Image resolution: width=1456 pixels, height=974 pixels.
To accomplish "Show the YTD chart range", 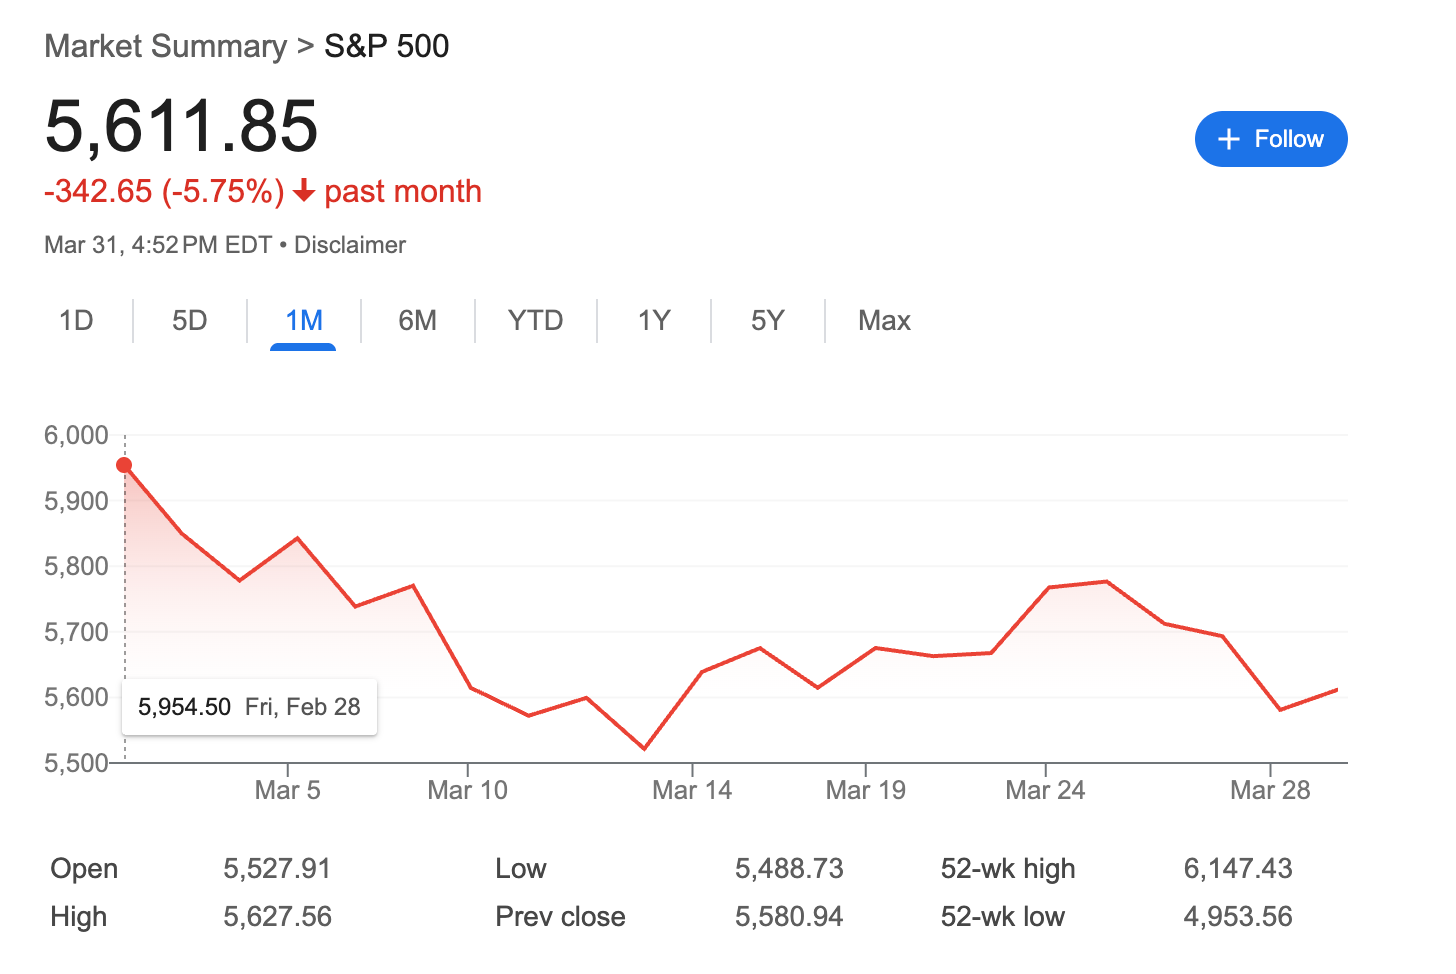I will pos(536,320).
